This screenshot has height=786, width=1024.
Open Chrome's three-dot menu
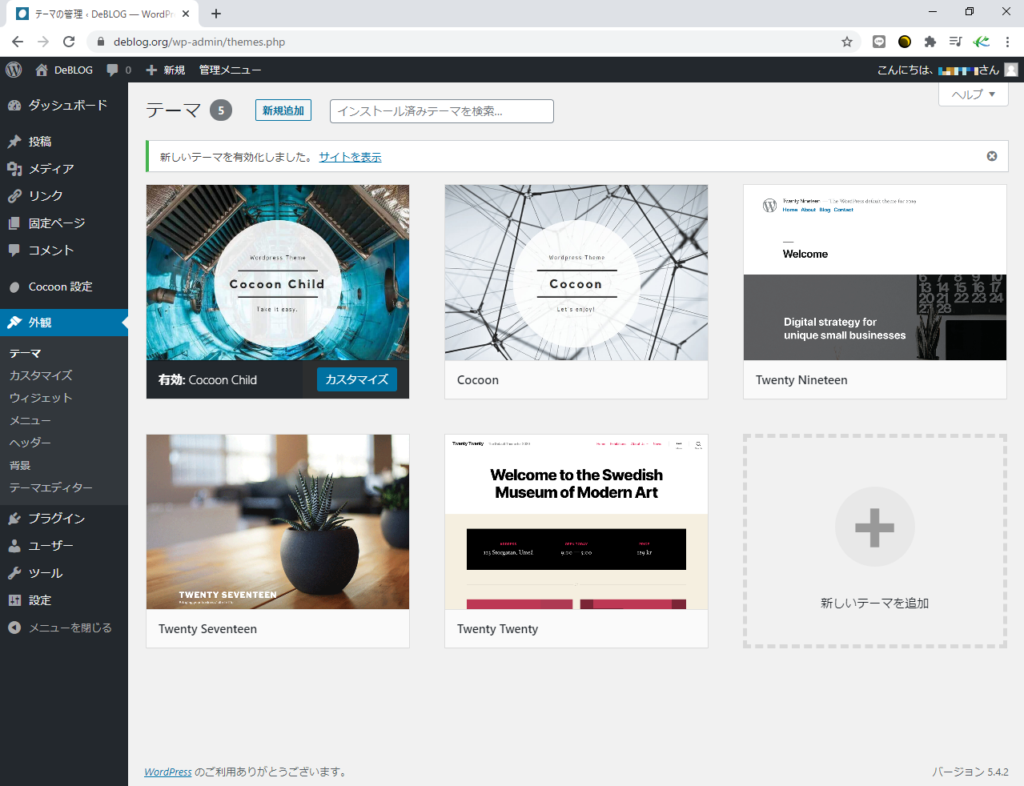(1007, 42)
